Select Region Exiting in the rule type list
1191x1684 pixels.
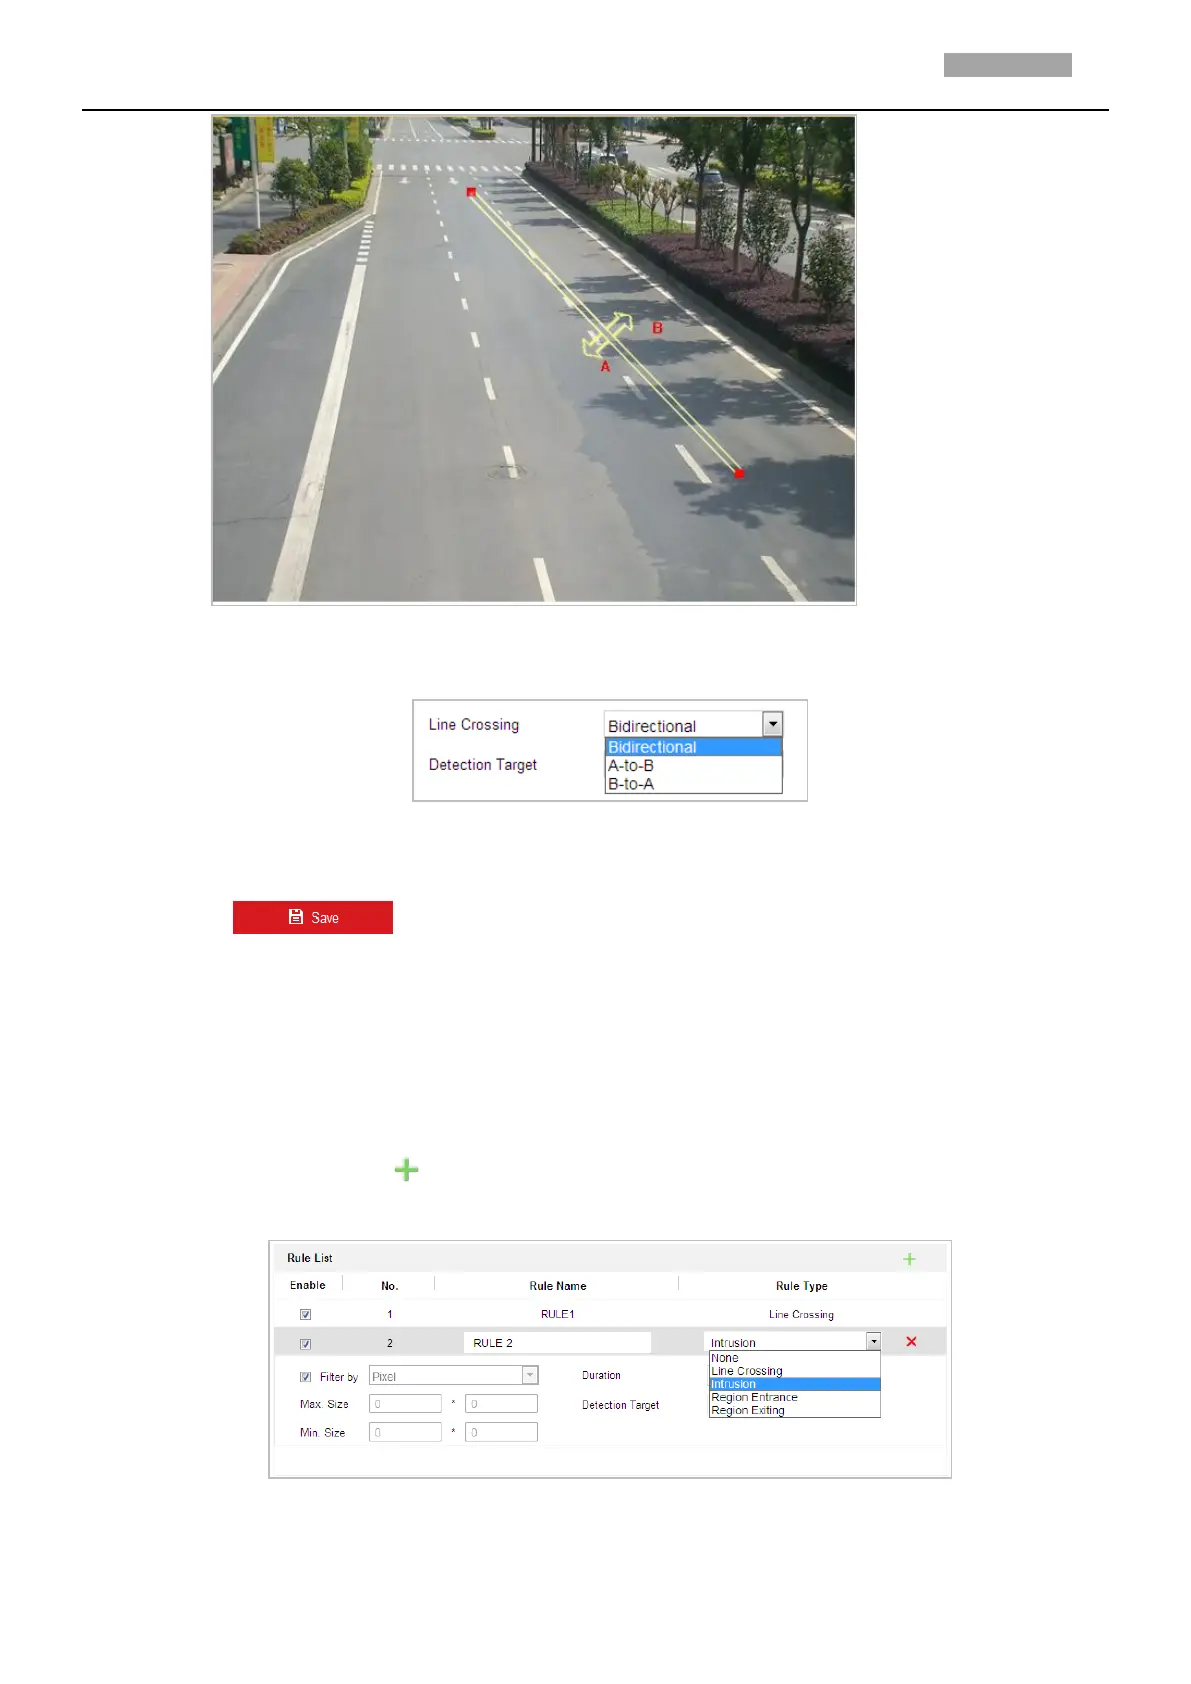pos(794,1410)
